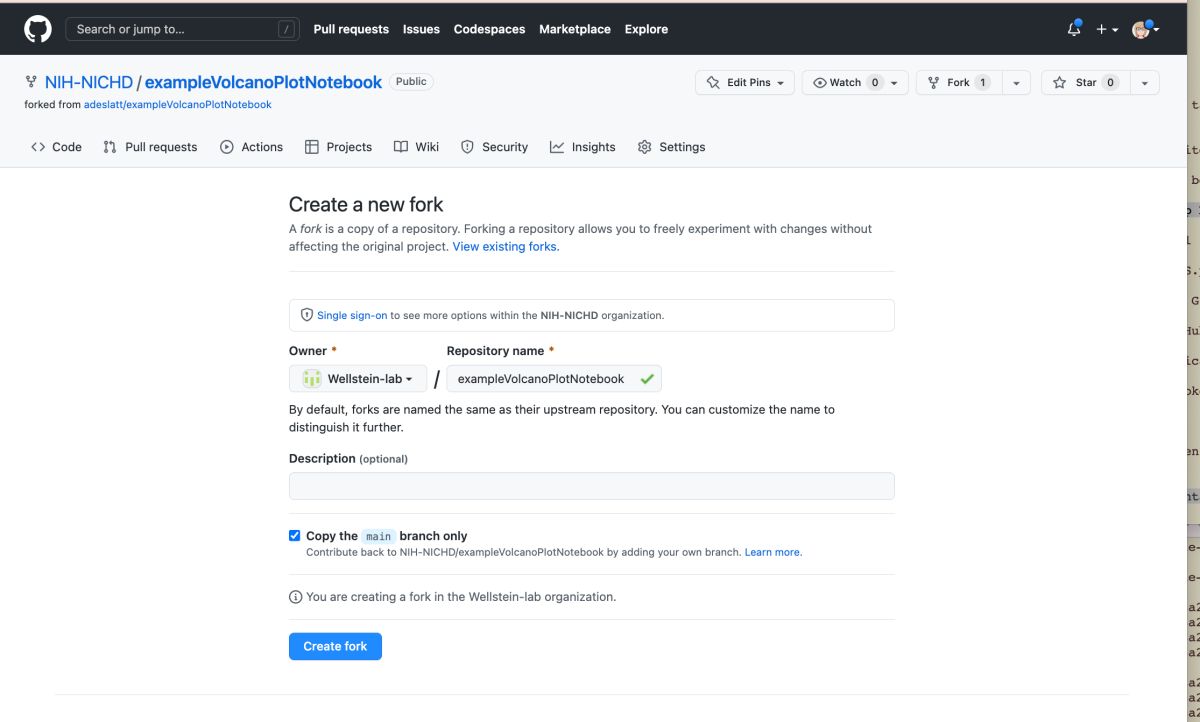Viewport: 1200px width, 722px height.
Task: Open the plus create-new menu
Action: coord(1107,30)
